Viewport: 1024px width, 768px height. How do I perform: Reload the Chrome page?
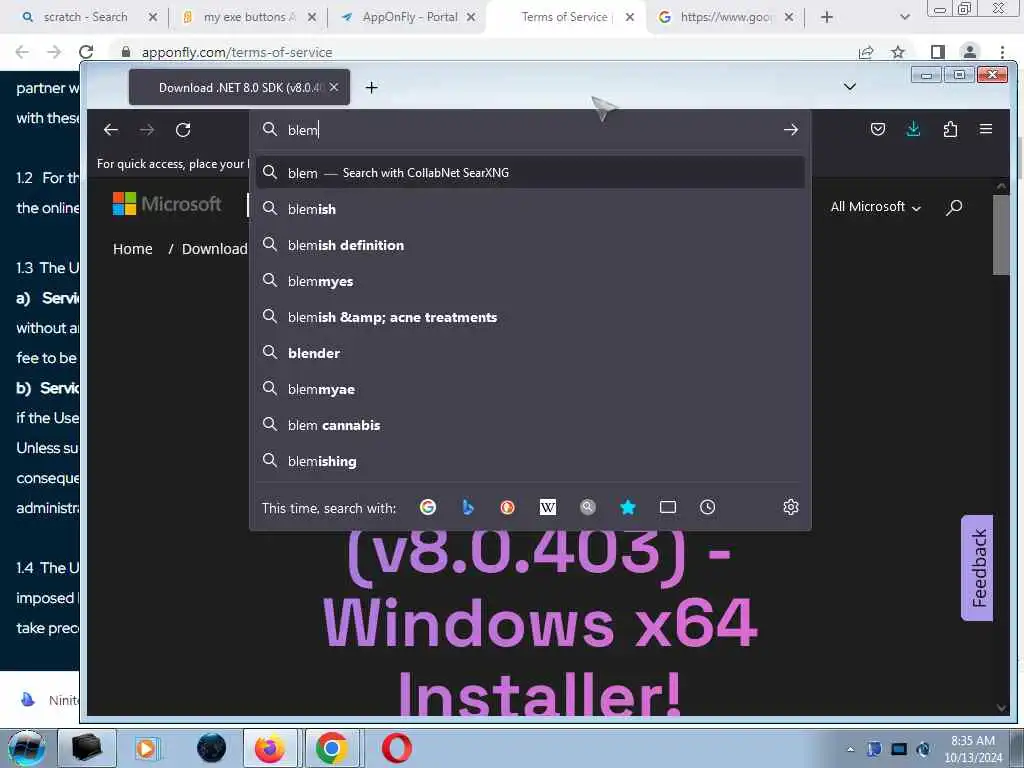(x=86, y=52)
